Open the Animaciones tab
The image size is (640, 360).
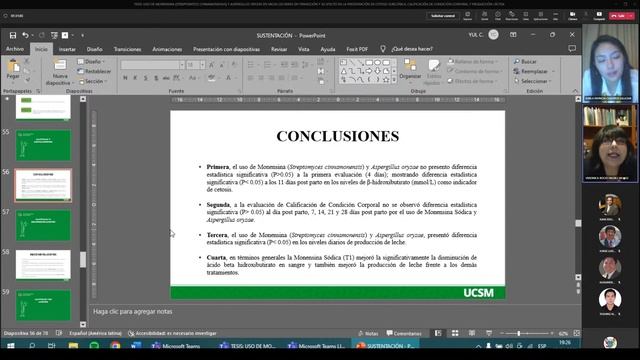tap(167, 49)
